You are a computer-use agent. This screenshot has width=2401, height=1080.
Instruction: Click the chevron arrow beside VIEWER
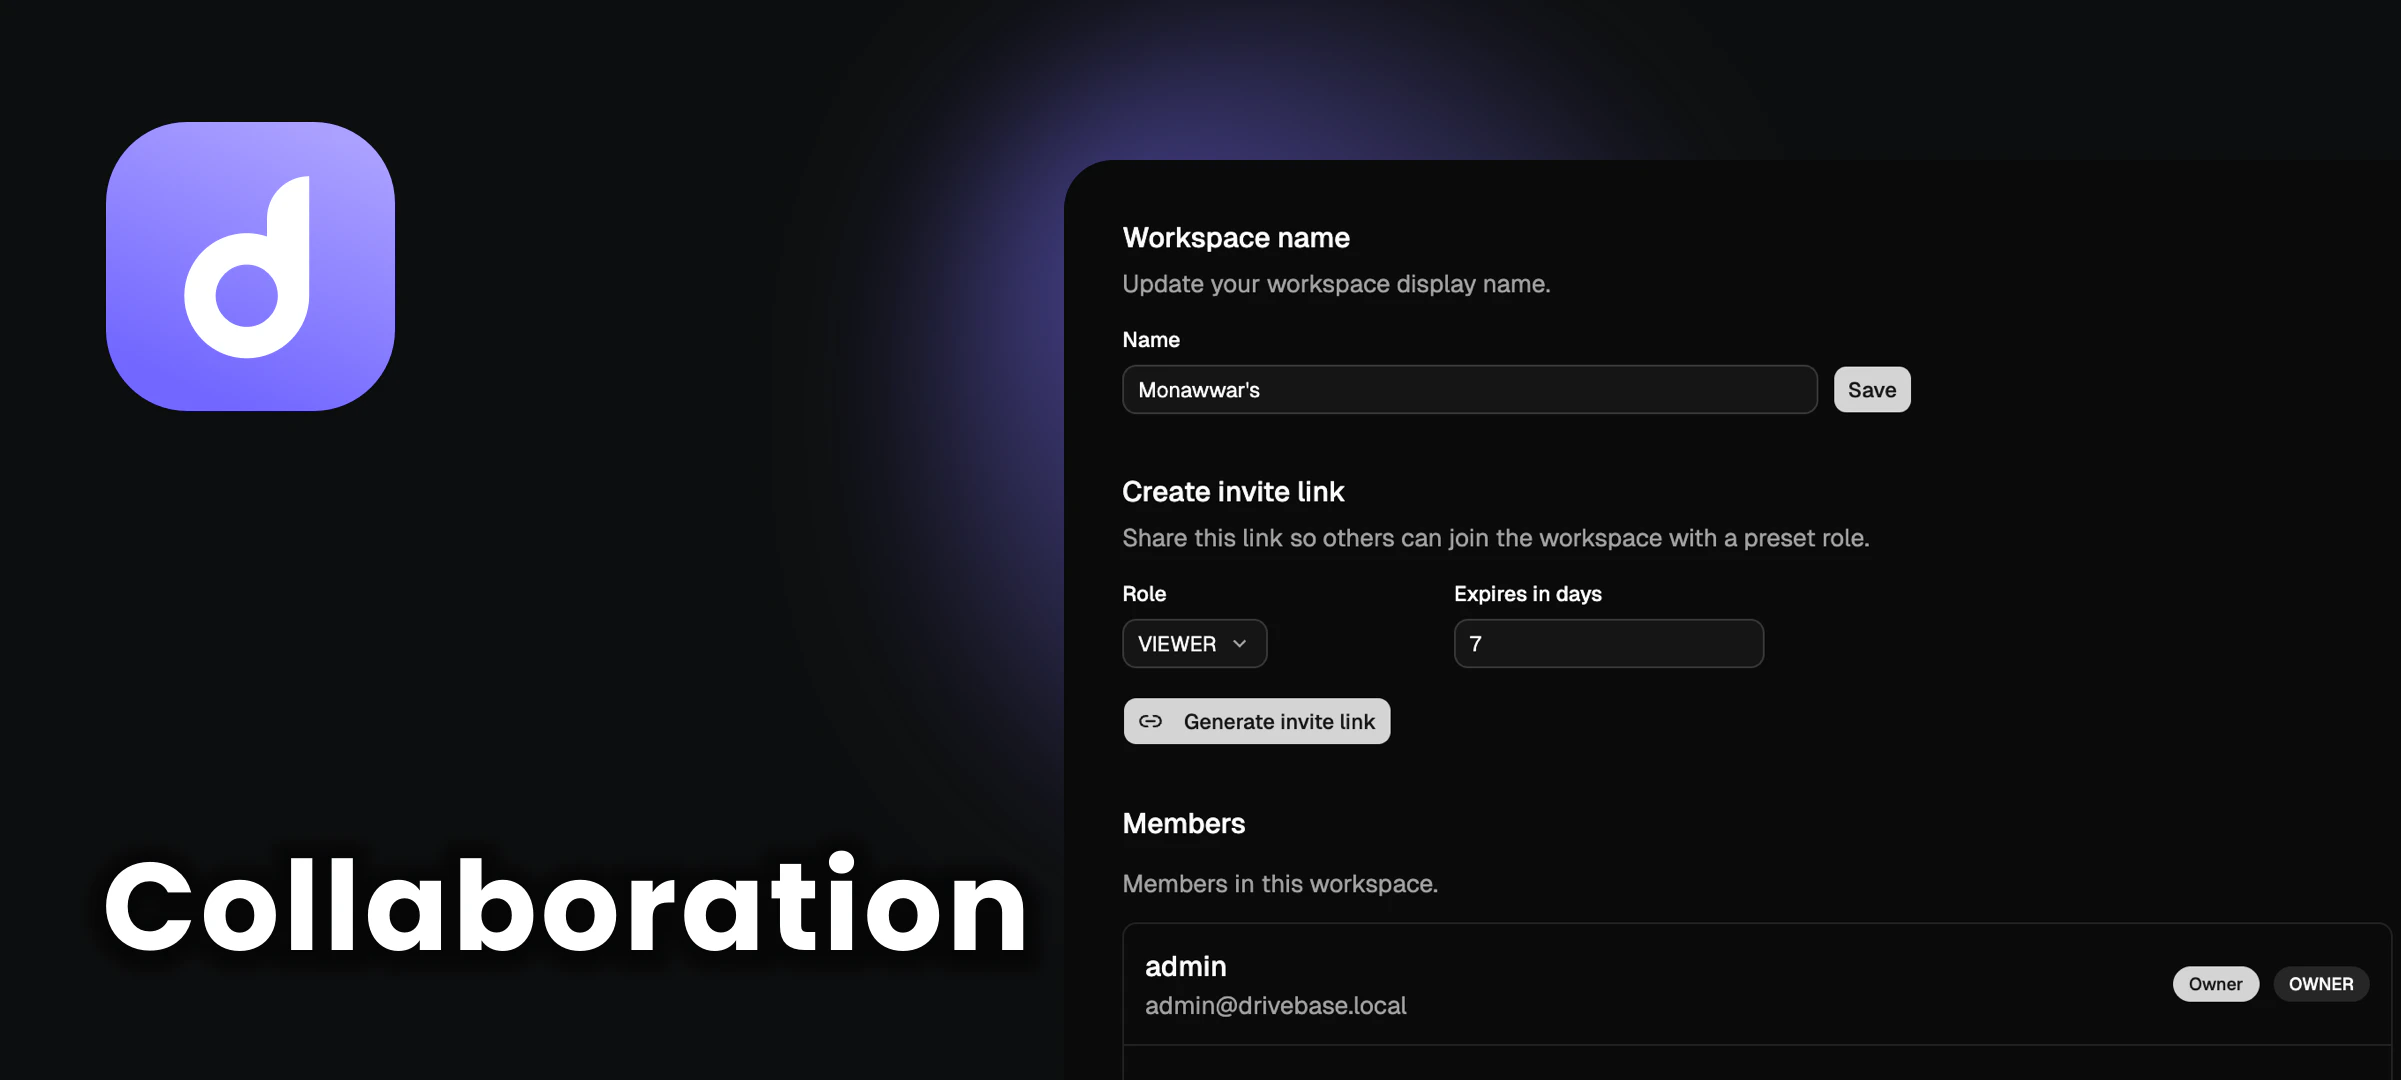[x=1240, y=644]
